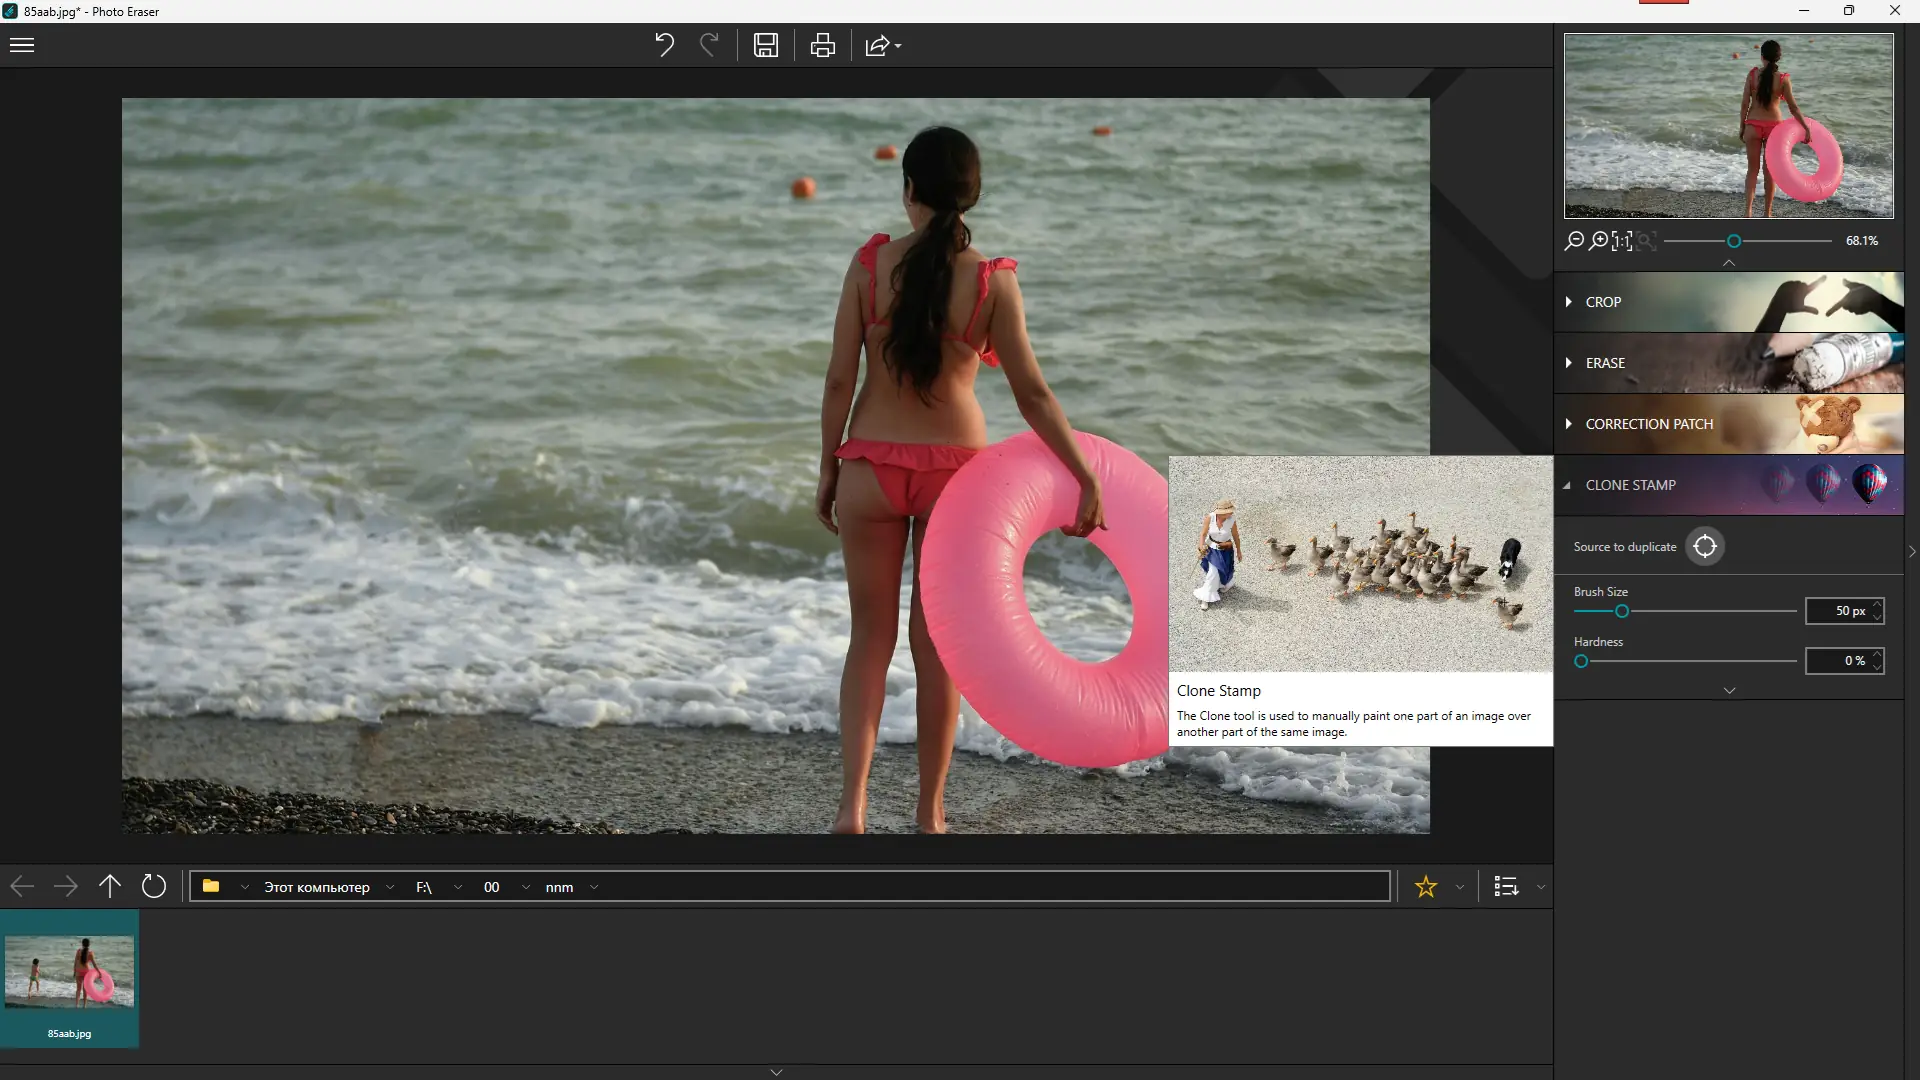1920x1080 pixels.
Task: Open the hamburger menu
Action: (x=22, y=45)
